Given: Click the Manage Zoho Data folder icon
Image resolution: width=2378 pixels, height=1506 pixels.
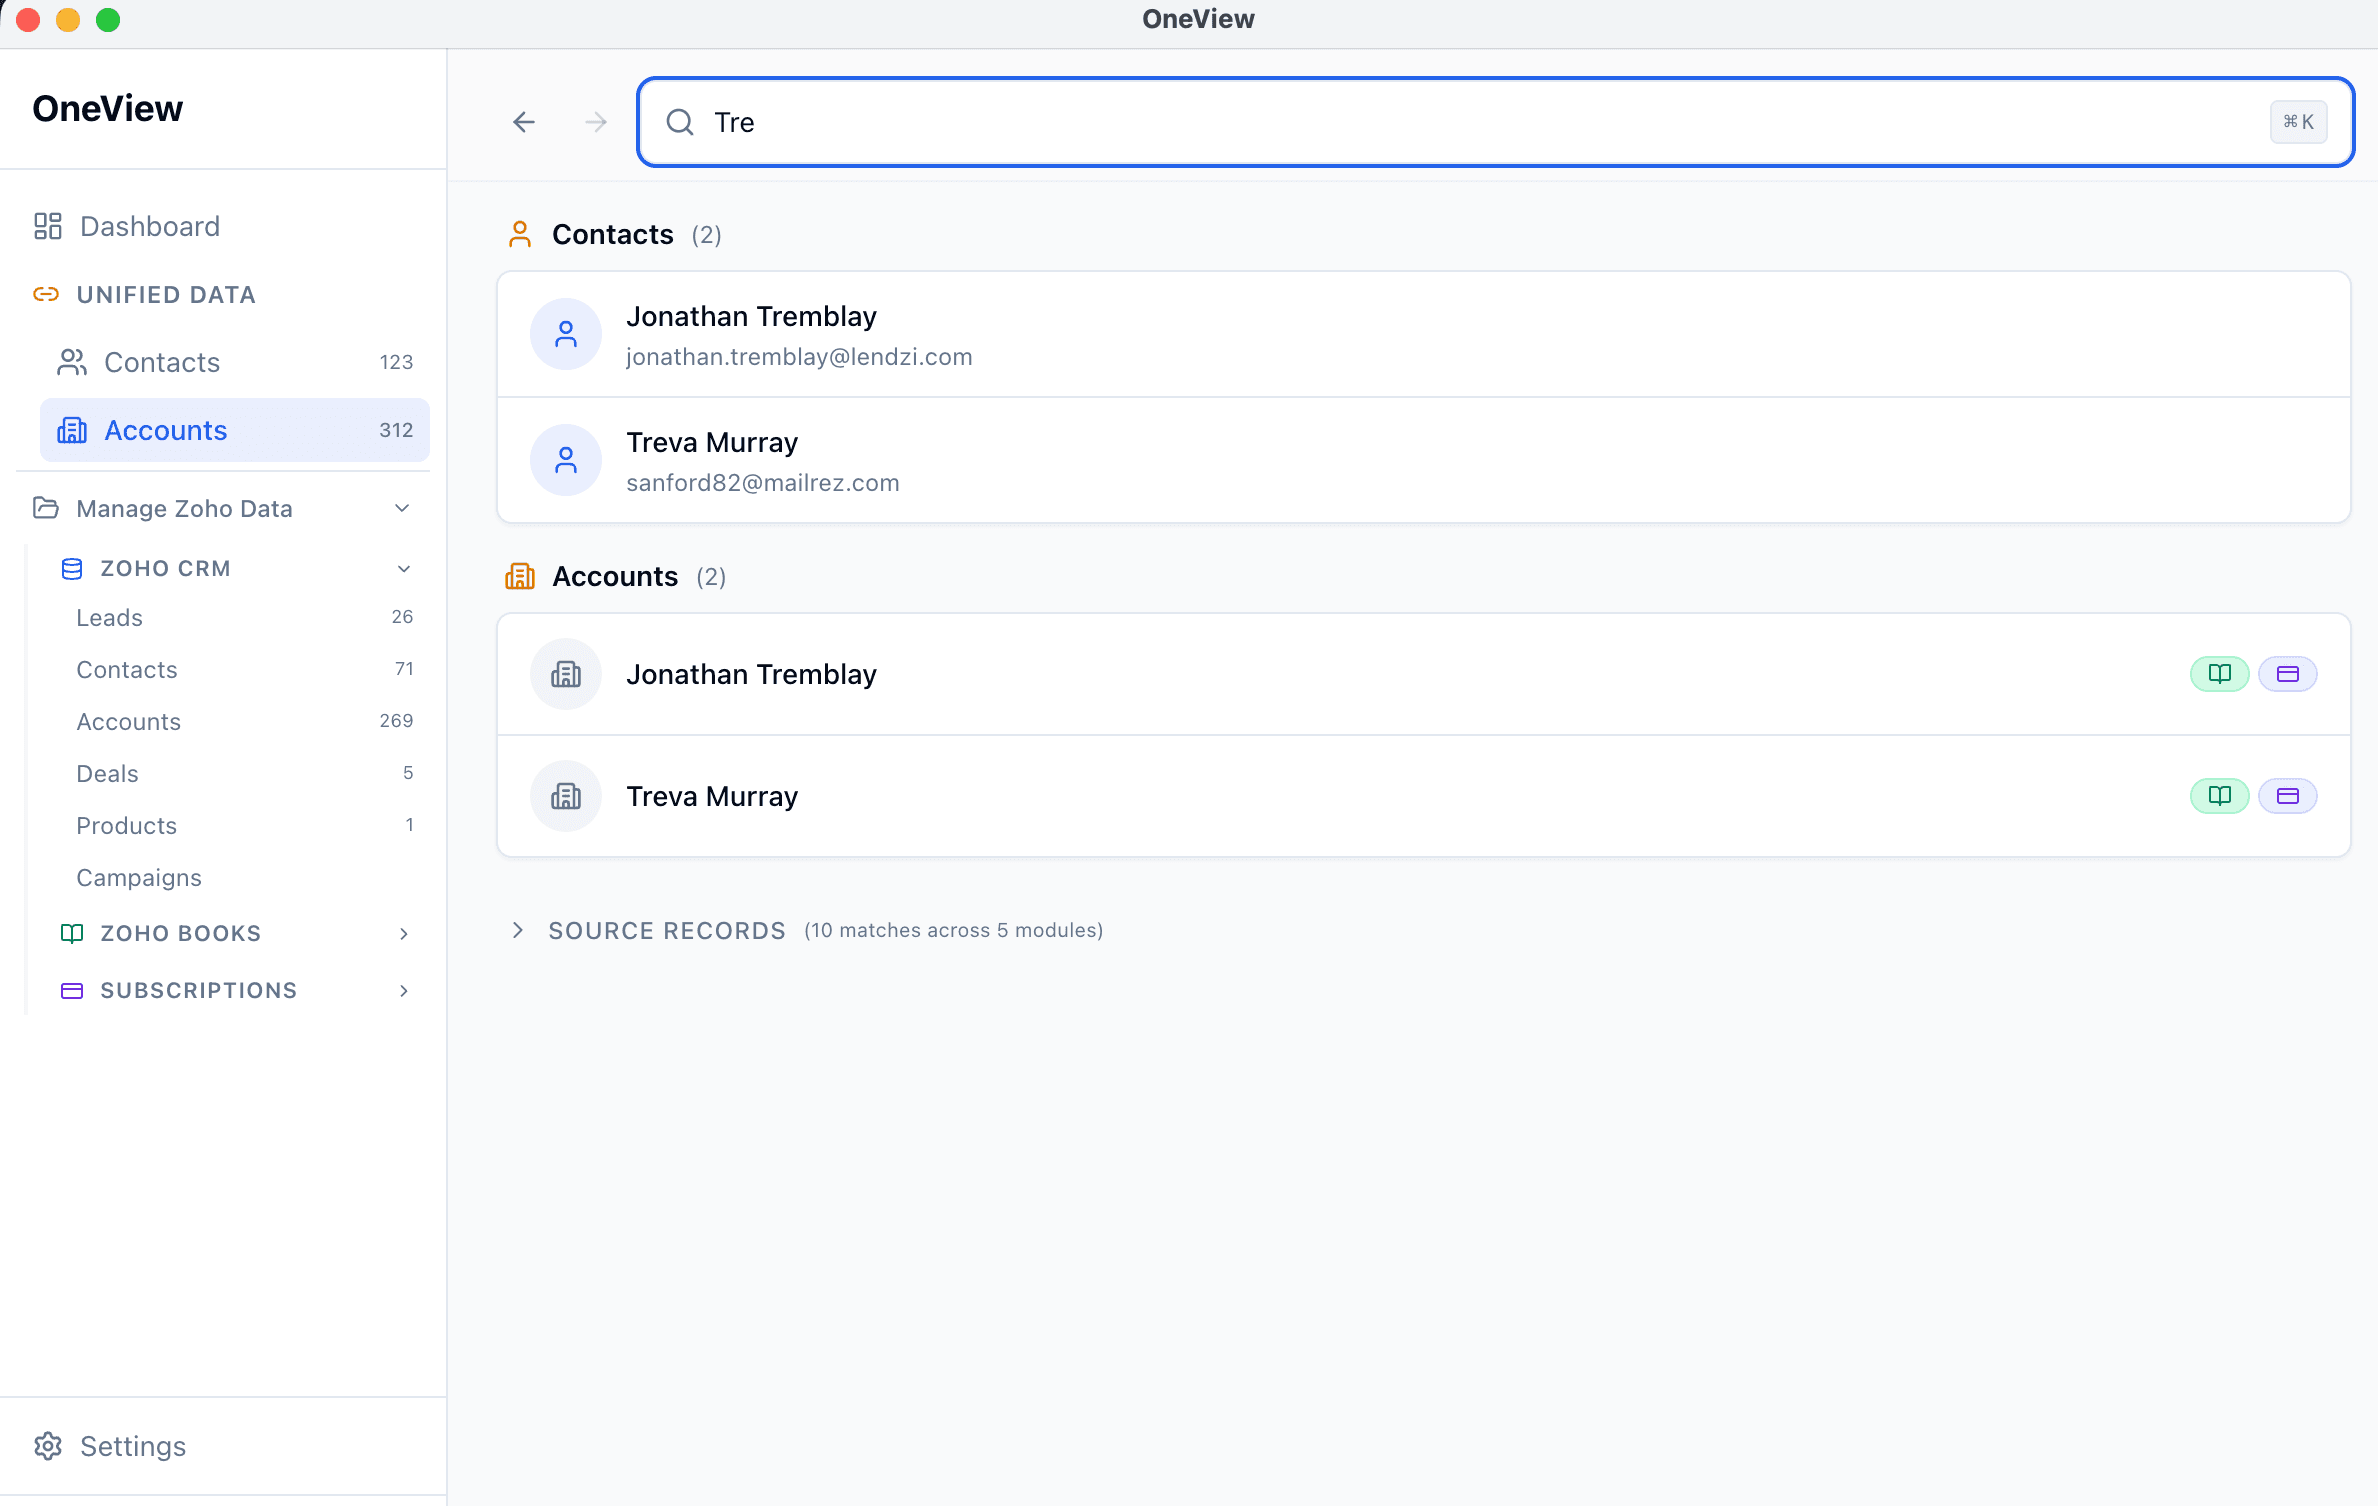Looking at the screenshot, I should (46, 508).
